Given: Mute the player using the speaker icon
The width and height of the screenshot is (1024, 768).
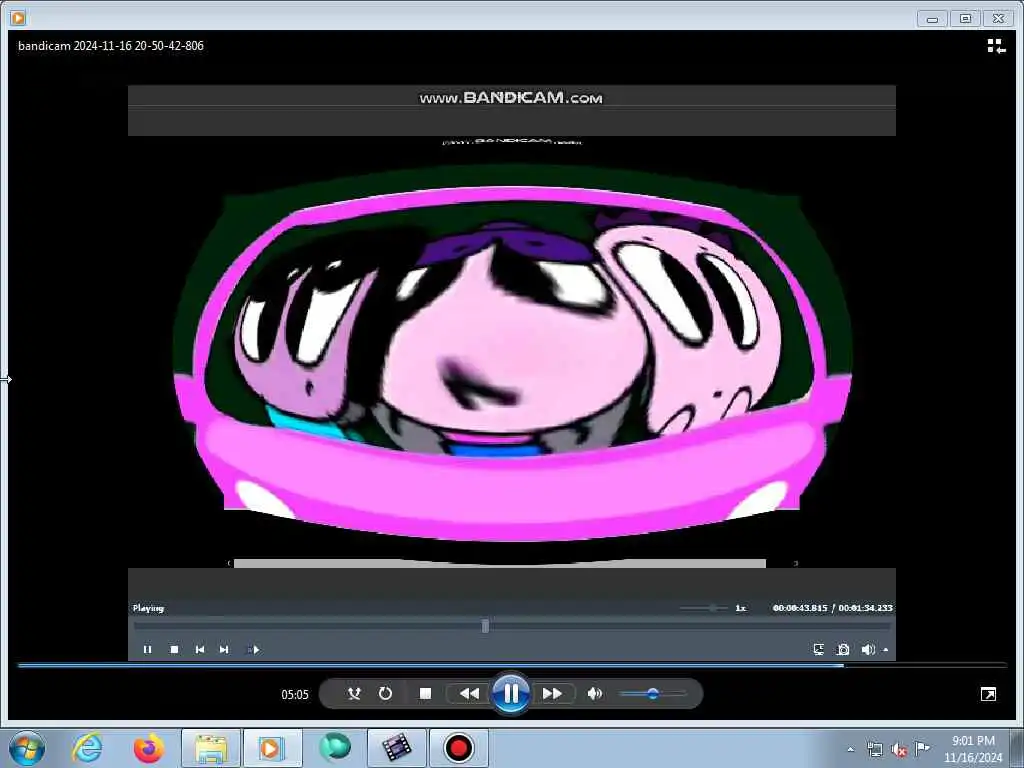Looking at the screenshot, I should (x=594, y=694).
